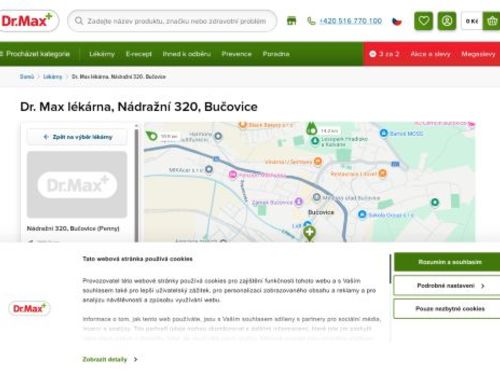Viewport: 500px width, 375px height.
Task: Click Zpět na výběr lékárny button
Action: (77, 137)
